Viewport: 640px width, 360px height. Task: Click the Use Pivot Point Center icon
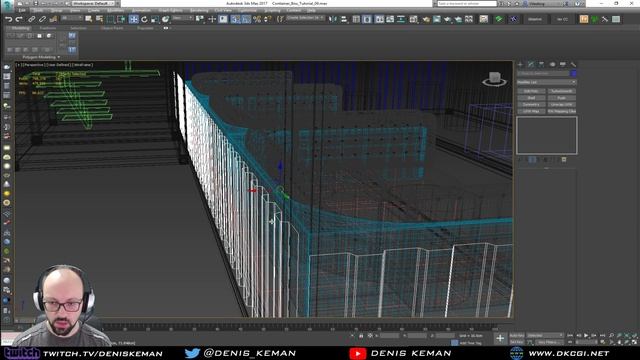[200, 19]
